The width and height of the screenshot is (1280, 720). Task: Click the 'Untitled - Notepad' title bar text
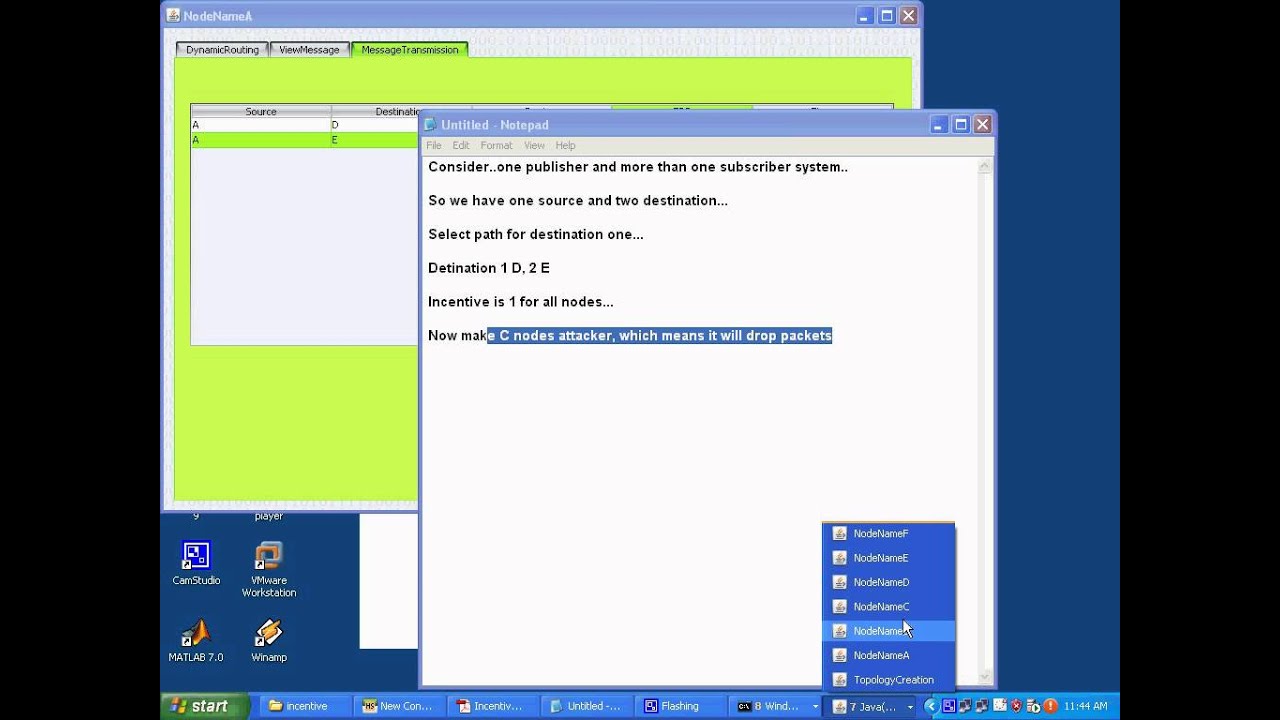(x=495, y=125)
